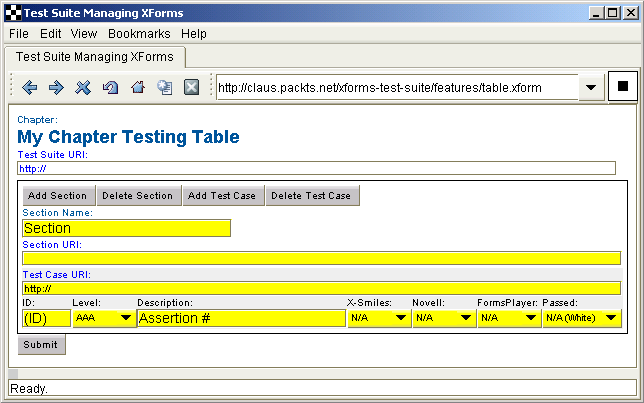Click the Delete Test Case button

tap(311, 195)
